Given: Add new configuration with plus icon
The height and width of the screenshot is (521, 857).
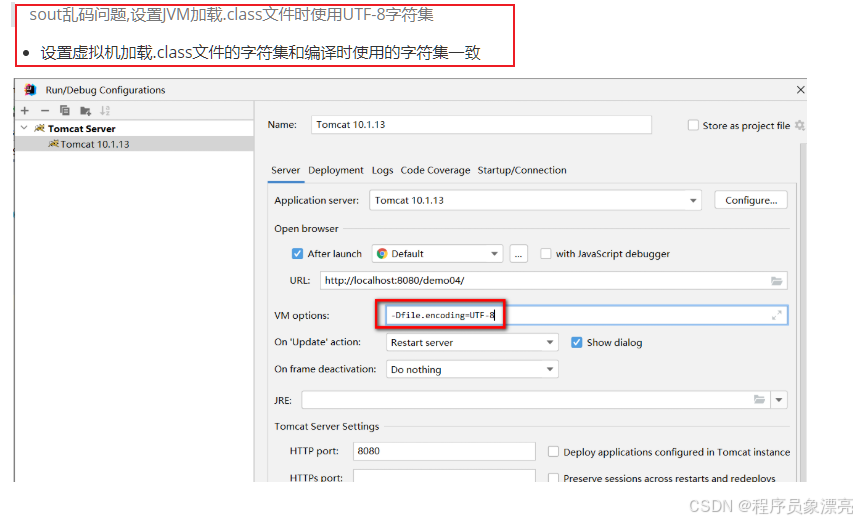Looking at the screenshot, I should [25, 111].
